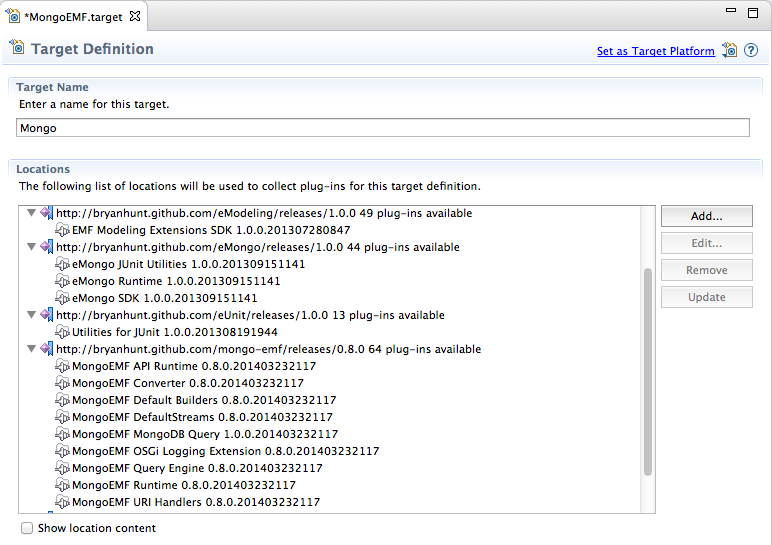Select the MongoEMF URI Handlers entry
This screenshot has width=772, height=545.
coord(196,502)
